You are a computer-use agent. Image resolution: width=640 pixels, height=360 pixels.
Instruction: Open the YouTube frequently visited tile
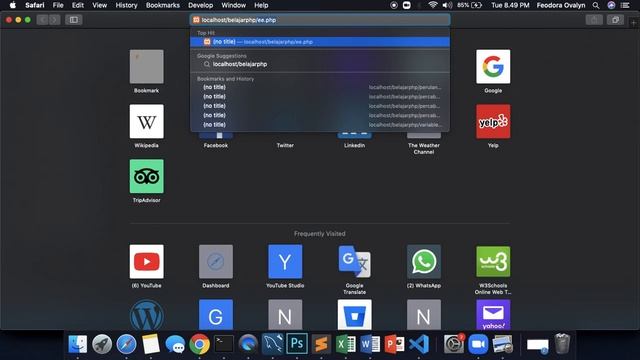coord(147,262)
